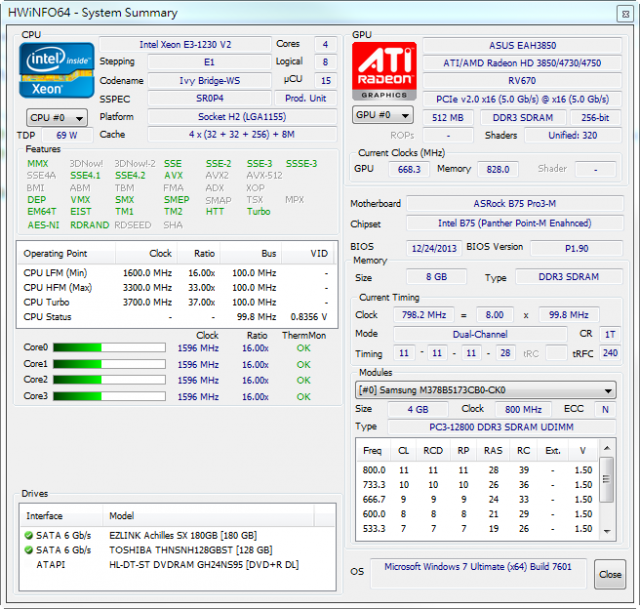Click the SSE4.2 feature label
640x609 pixels.
[x=130, y=176]
